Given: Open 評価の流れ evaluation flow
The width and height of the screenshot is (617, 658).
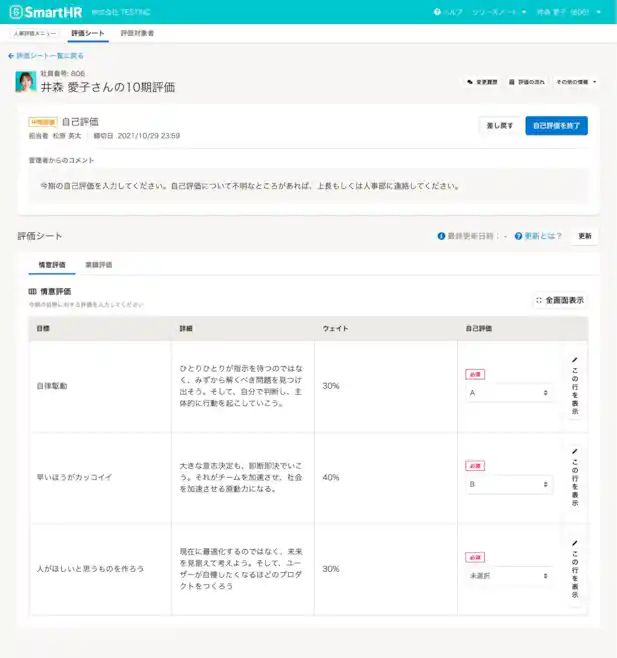Looking at the screenshot, I should coord(527,82).
